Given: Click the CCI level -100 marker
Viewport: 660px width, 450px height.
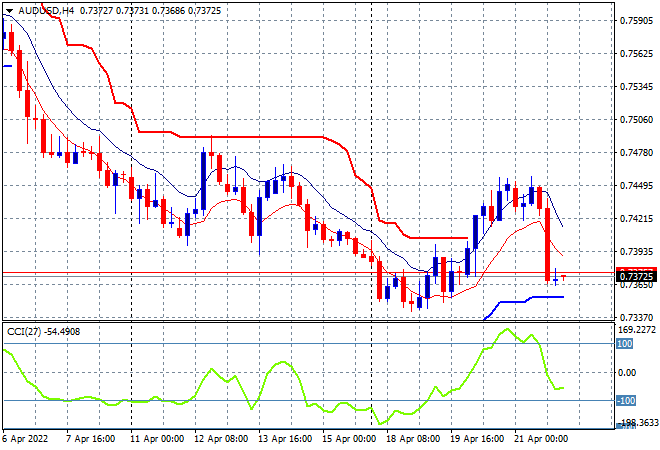Looking at the screenshot, I should click(626, 401).
